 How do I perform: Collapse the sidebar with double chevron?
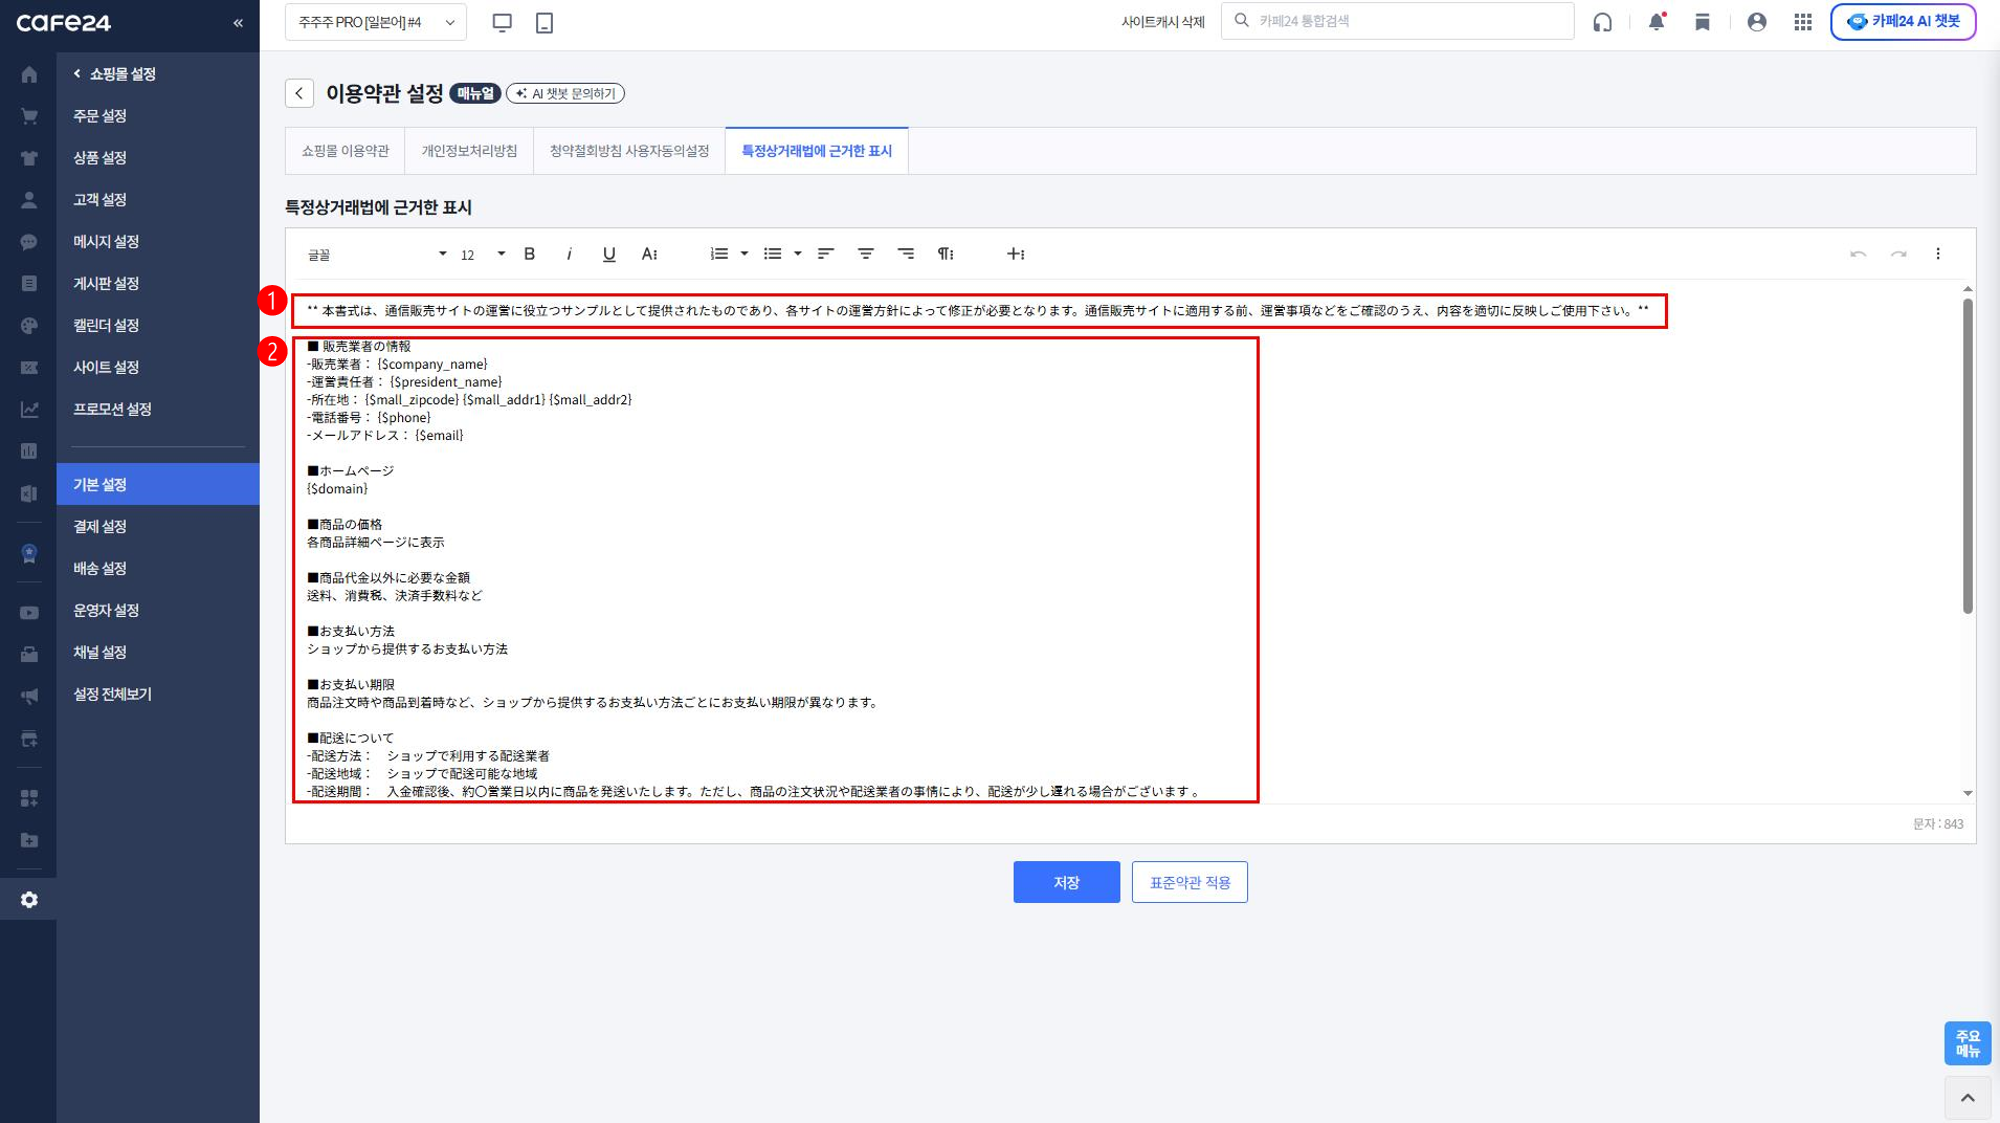click(238, 22)
